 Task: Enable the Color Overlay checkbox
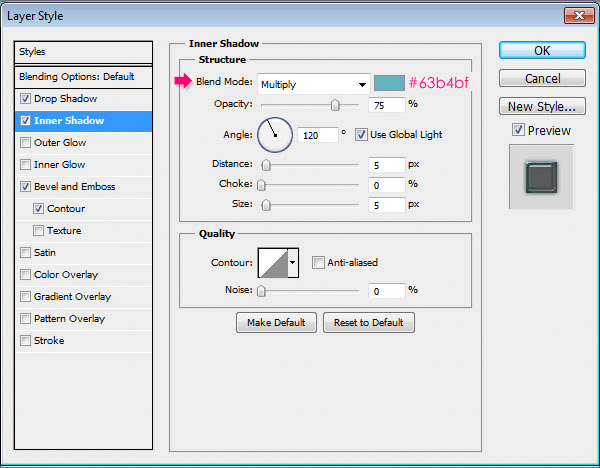[25, 275]
